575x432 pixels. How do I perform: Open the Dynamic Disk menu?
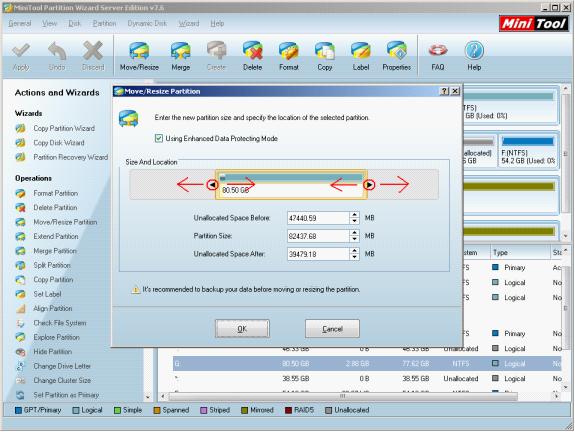point(147,23)
